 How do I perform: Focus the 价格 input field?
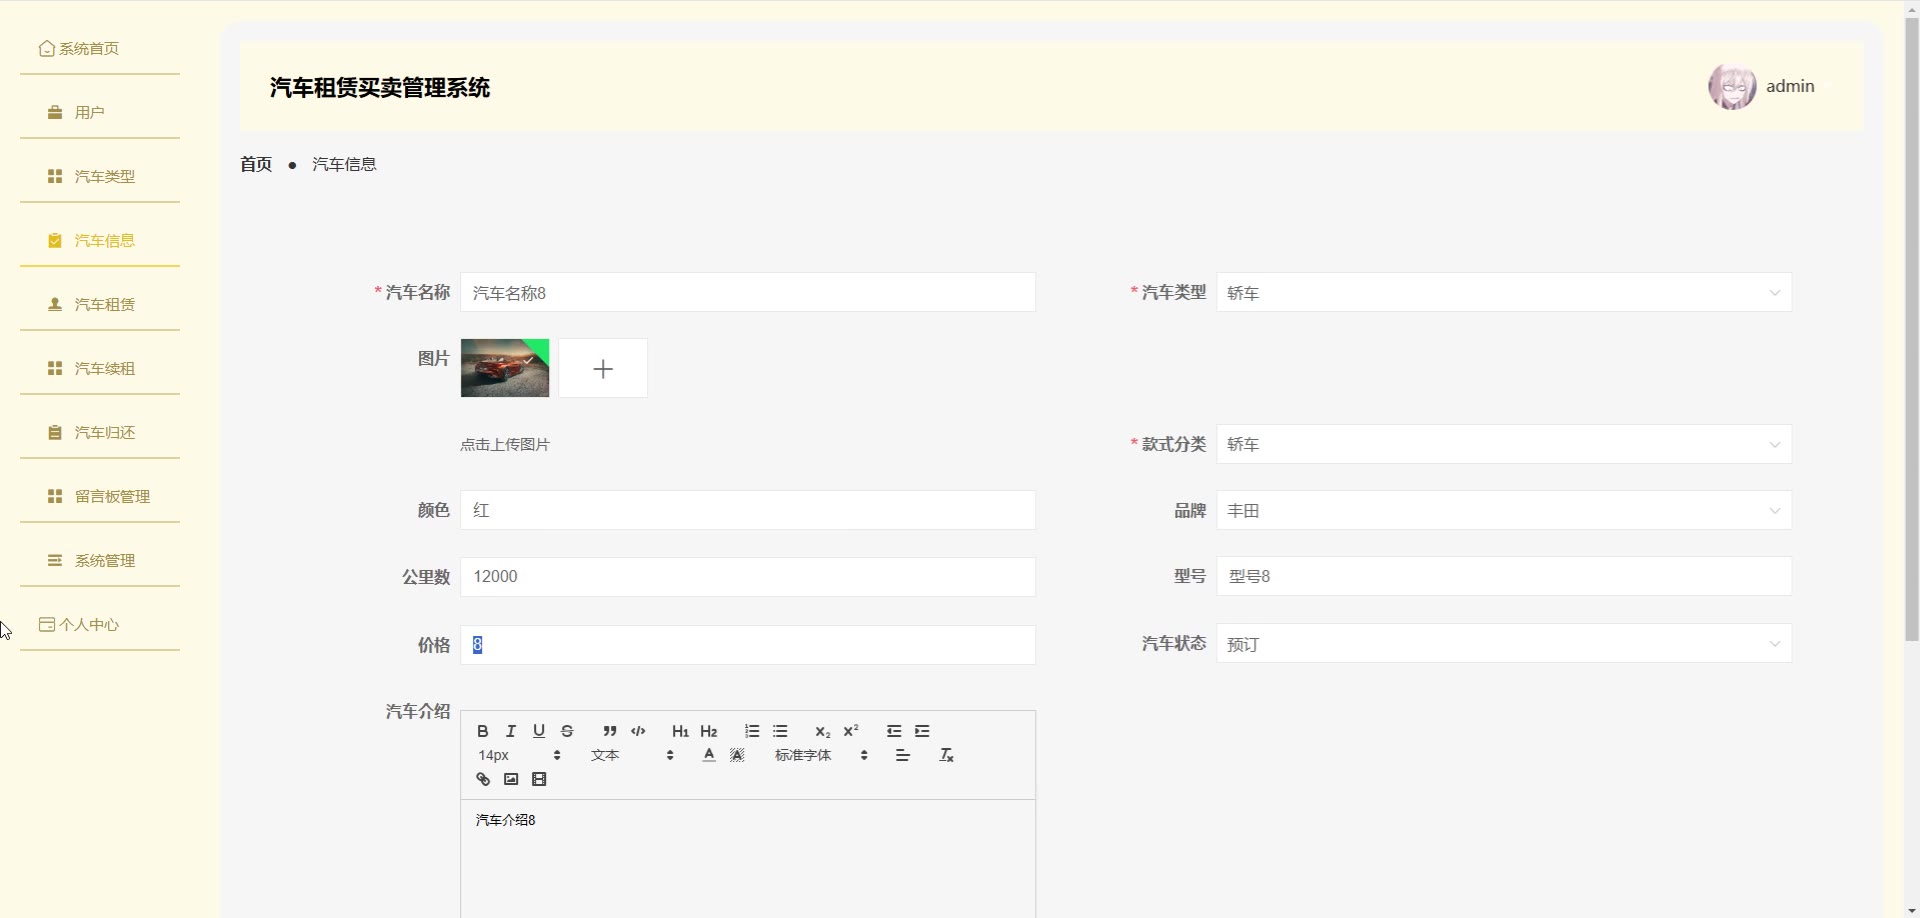coord(748,645)
